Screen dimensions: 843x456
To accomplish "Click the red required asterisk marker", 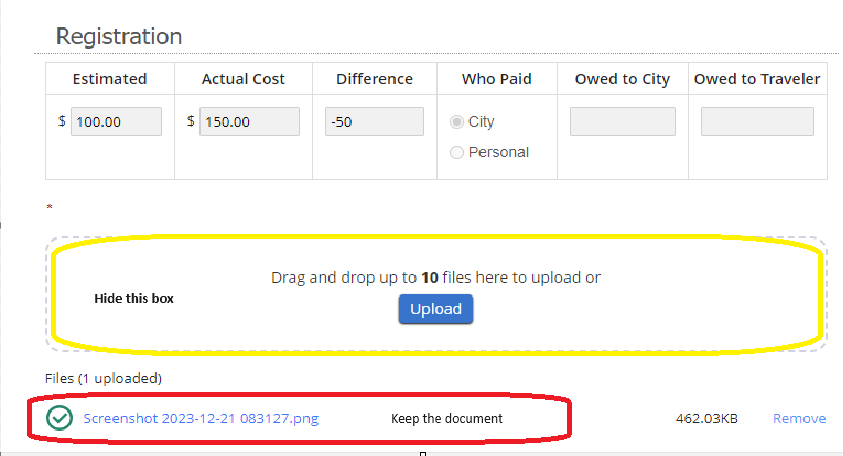I will [49, 207].
